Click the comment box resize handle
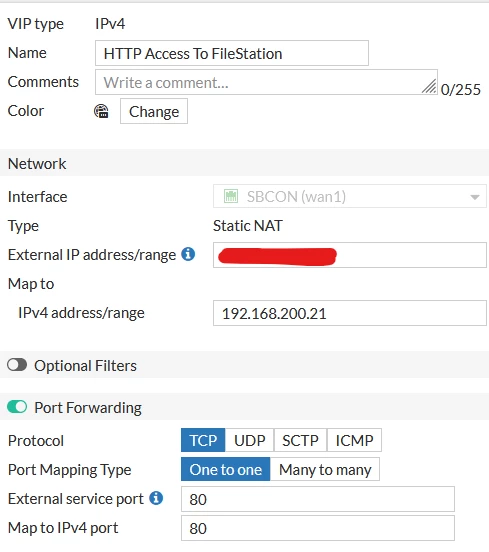Viewport: 489px width, 552px height. pyautogui.click(x=429, y=86)
